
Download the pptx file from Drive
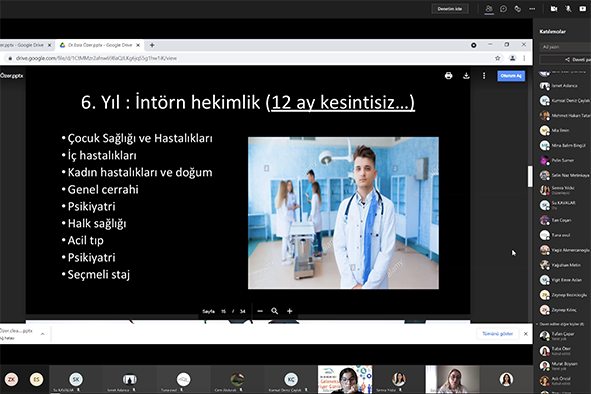click(466, 76)
